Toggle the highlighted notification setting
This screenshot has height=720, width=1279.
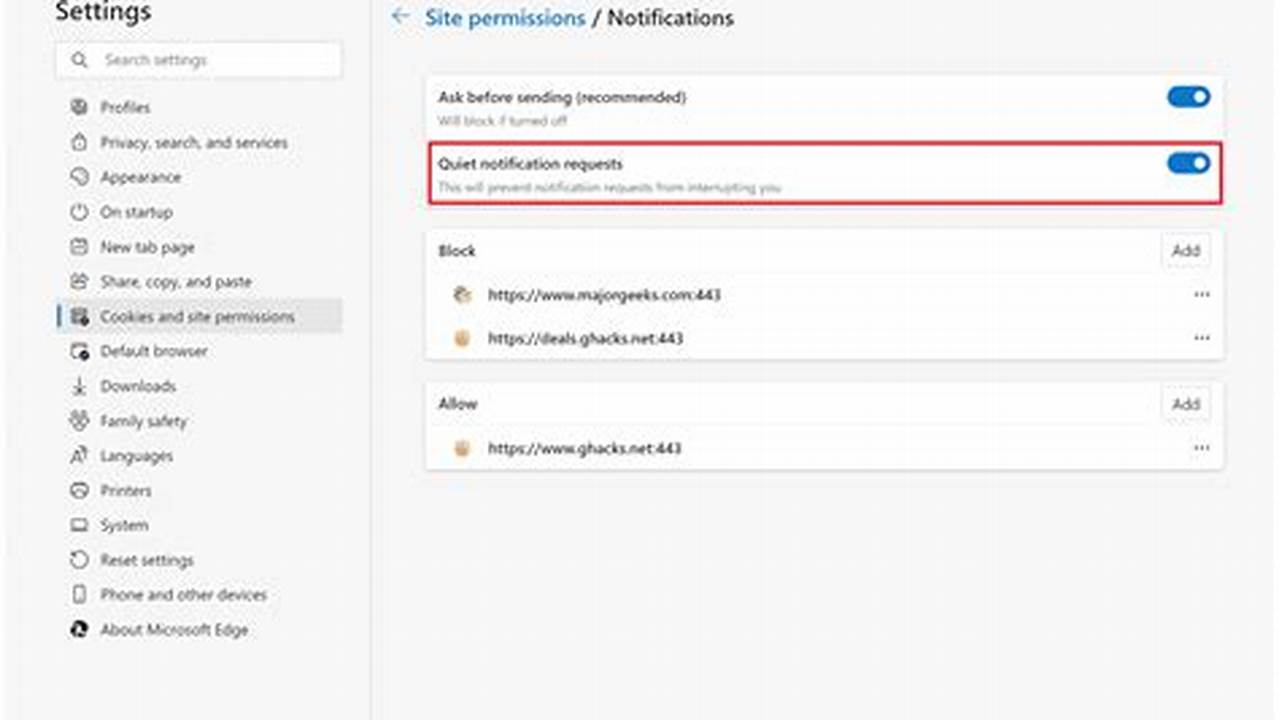pyautogui.click(x=1186, y=163)
